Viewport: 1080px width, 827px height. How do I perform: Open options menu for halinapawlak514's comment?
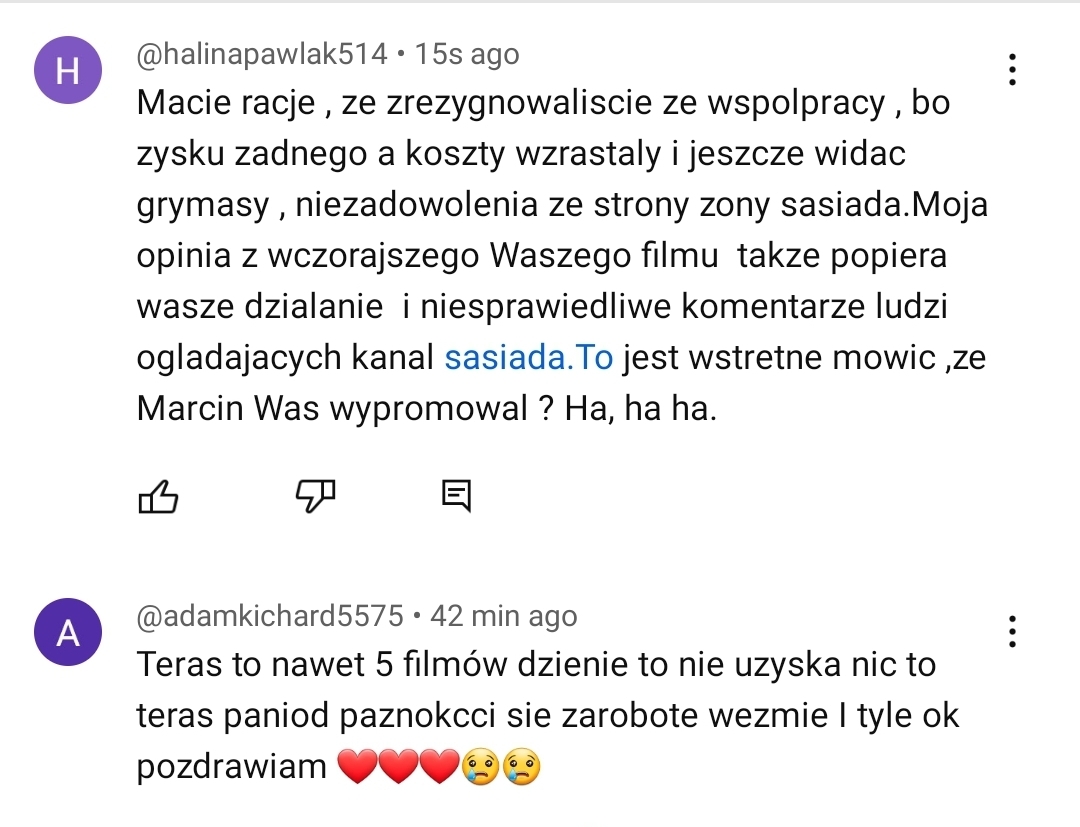(1012, 69)
